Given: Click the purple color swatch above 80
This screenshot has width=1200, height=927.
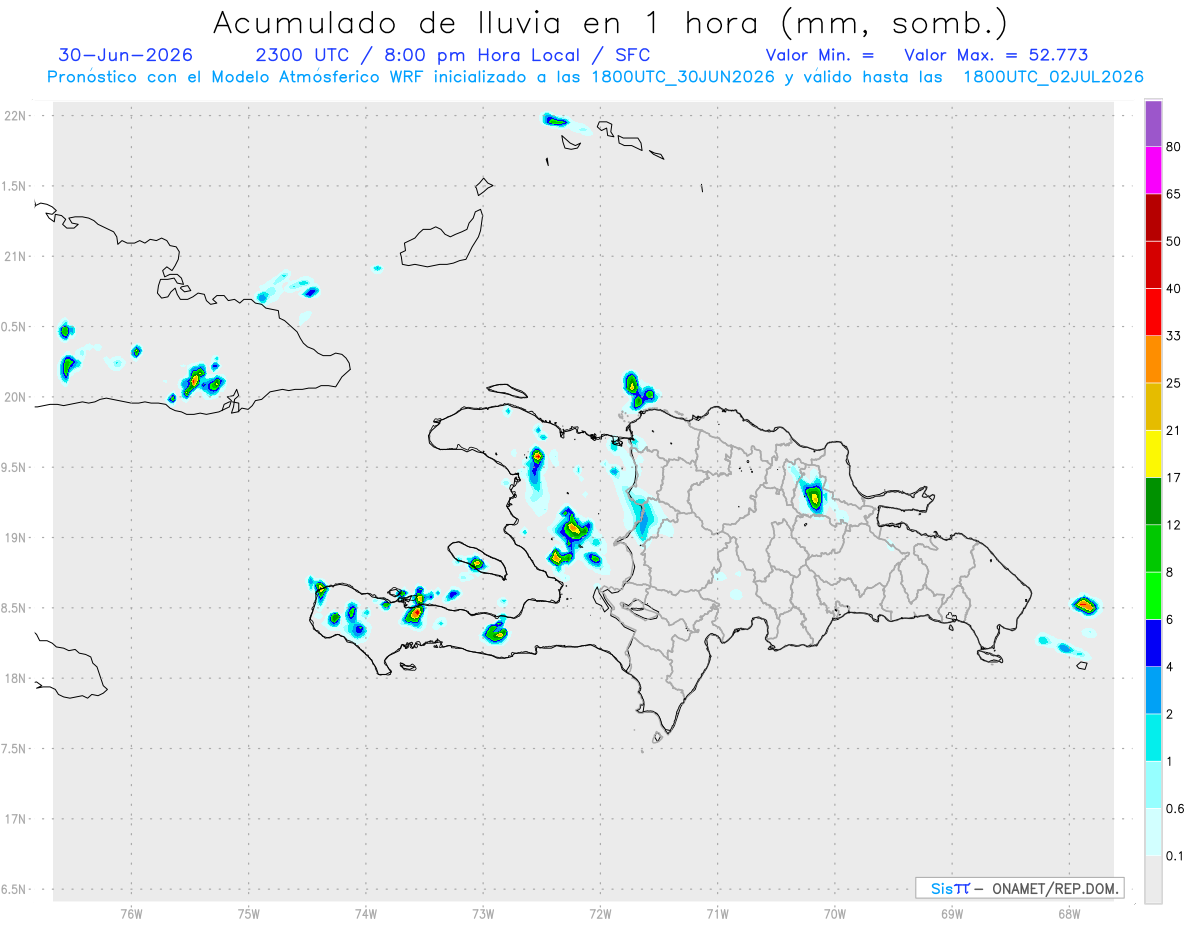Looking at the screenshot, I should [1153, 124].
